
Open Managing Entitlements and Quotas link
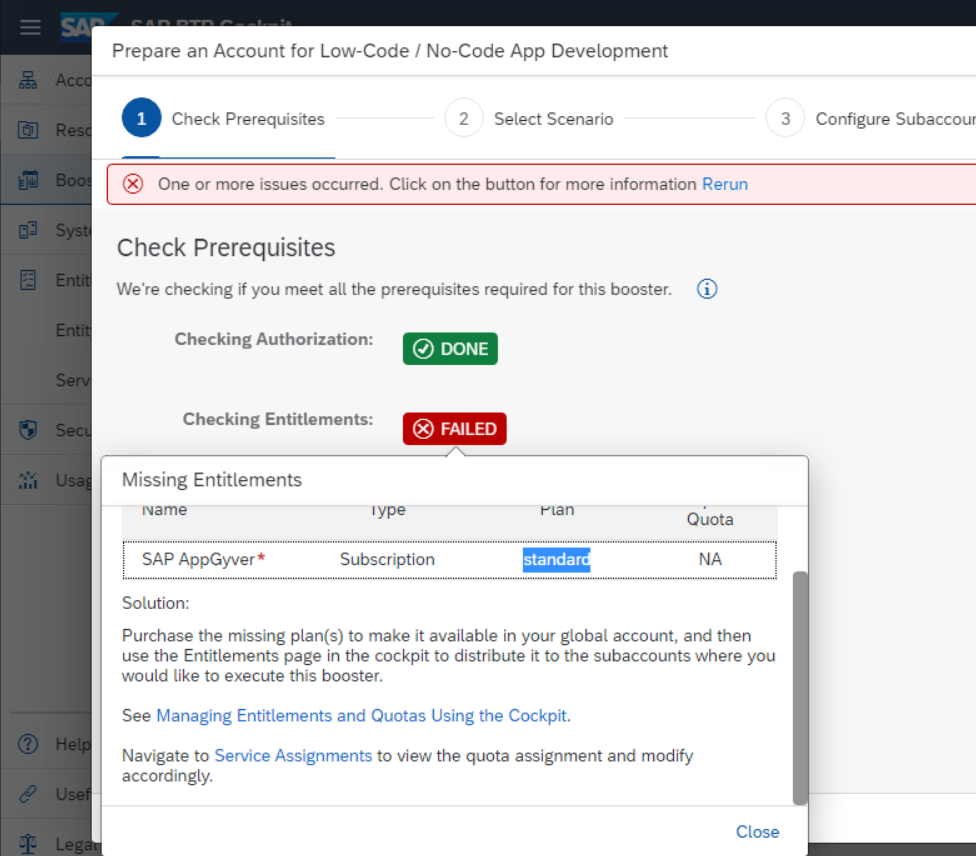pos(361,716)
